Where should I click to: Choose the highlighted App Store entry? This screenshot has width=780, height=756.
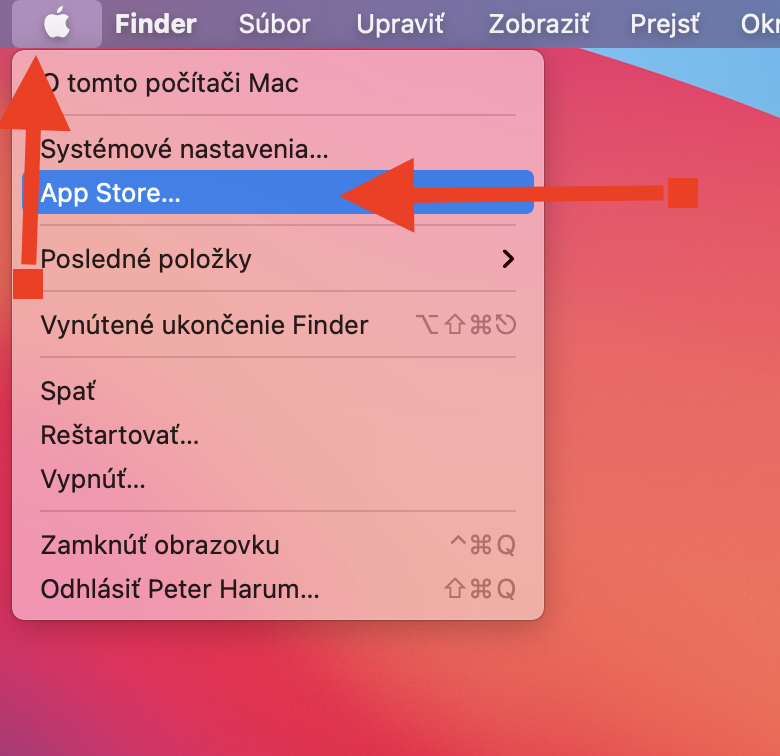111,193
